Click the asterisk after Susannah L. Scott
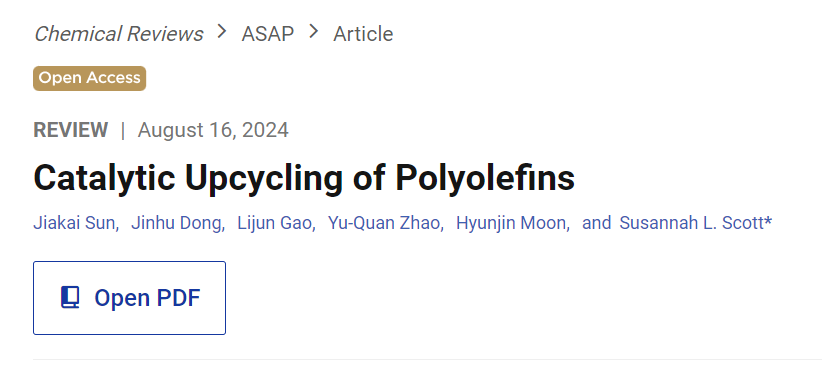The width and height of the screenshot is (822, 368). click(x=769, y=221)
